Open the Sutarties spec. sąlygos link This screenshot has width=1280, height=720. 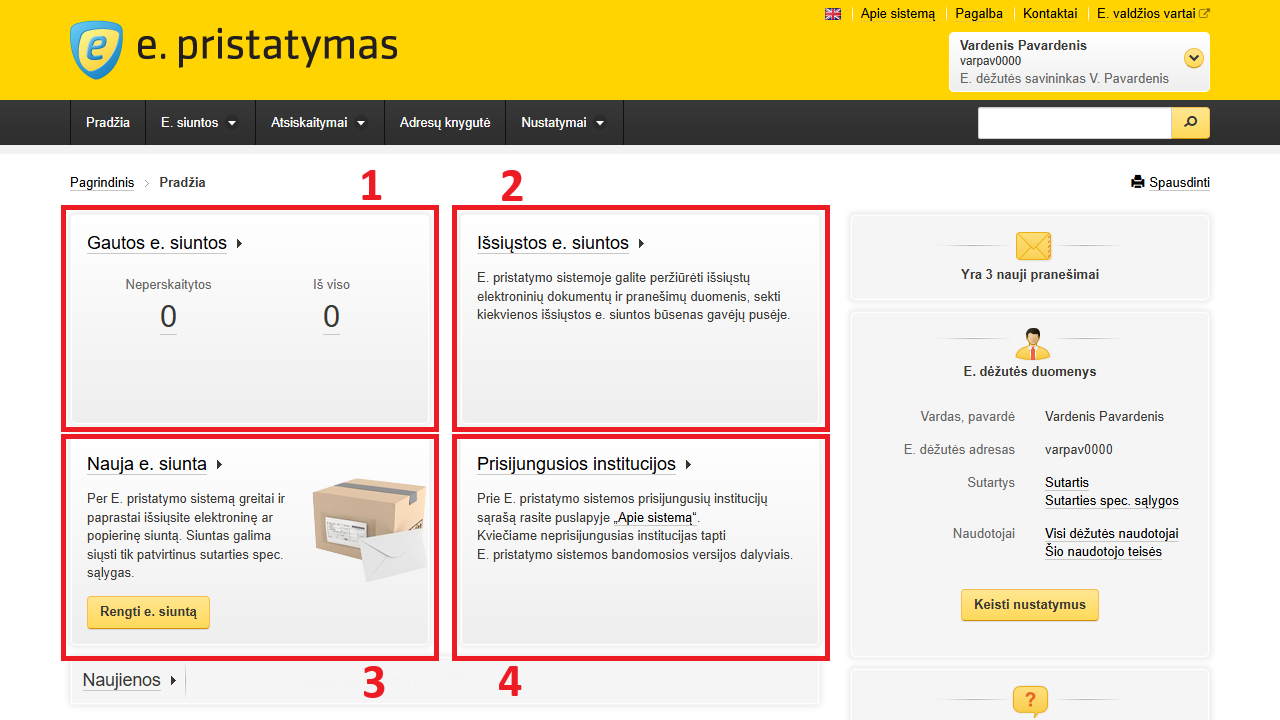1112,501
